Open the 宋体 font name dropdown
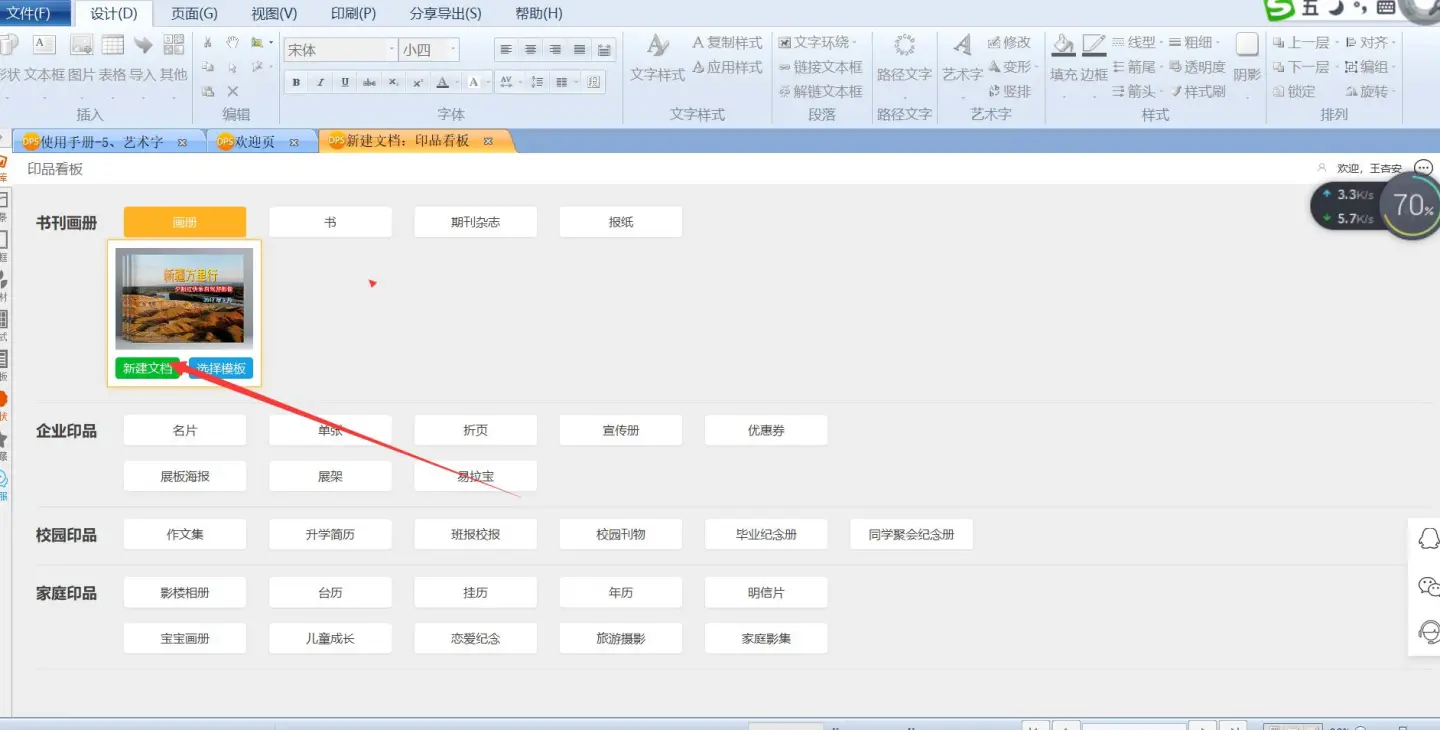The height and width of the screenshot is (730, 1440). pos(391,50)
